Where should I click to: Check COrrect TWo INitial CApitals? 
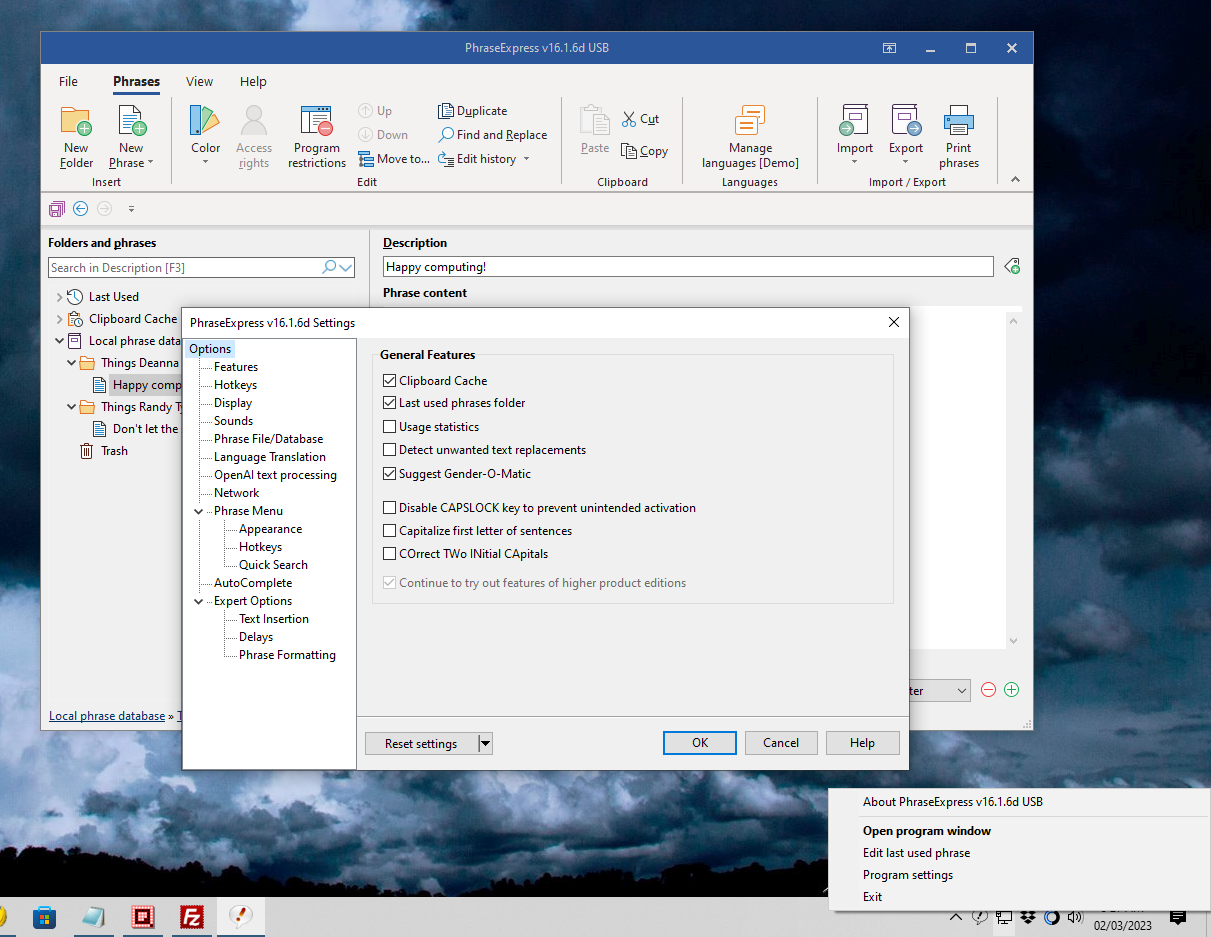point(390,554)
